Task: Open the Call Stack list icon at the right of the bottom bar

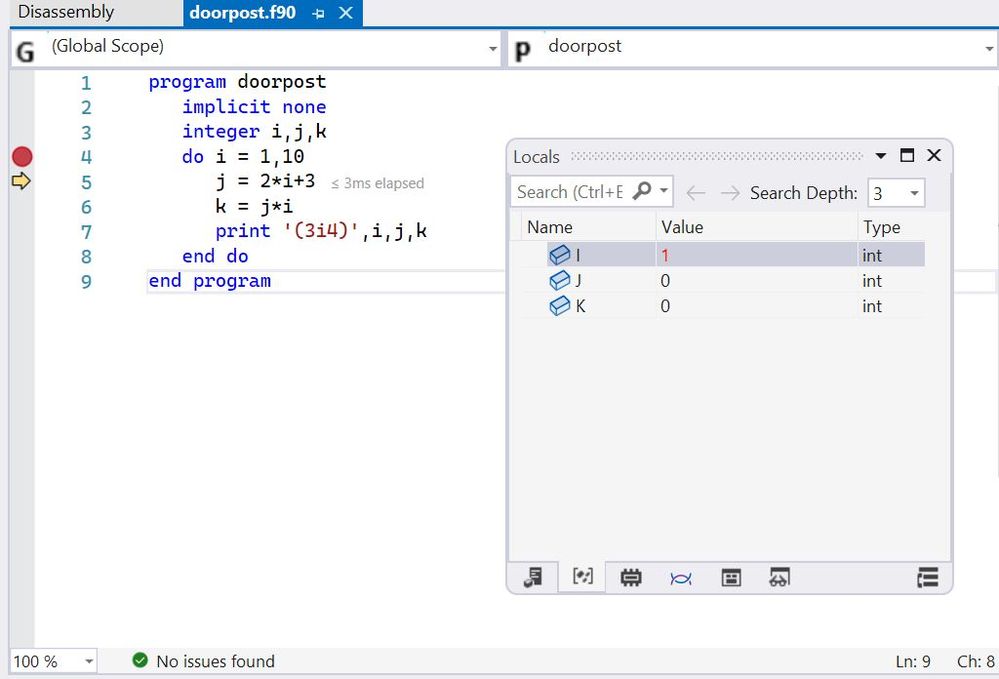Action: [928, 578]
